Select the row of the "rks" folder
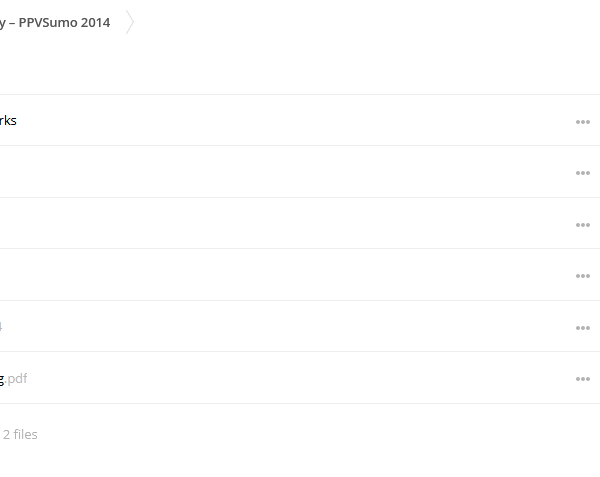Viewport: 600px width, 477px height. click(x=300, y=120)
